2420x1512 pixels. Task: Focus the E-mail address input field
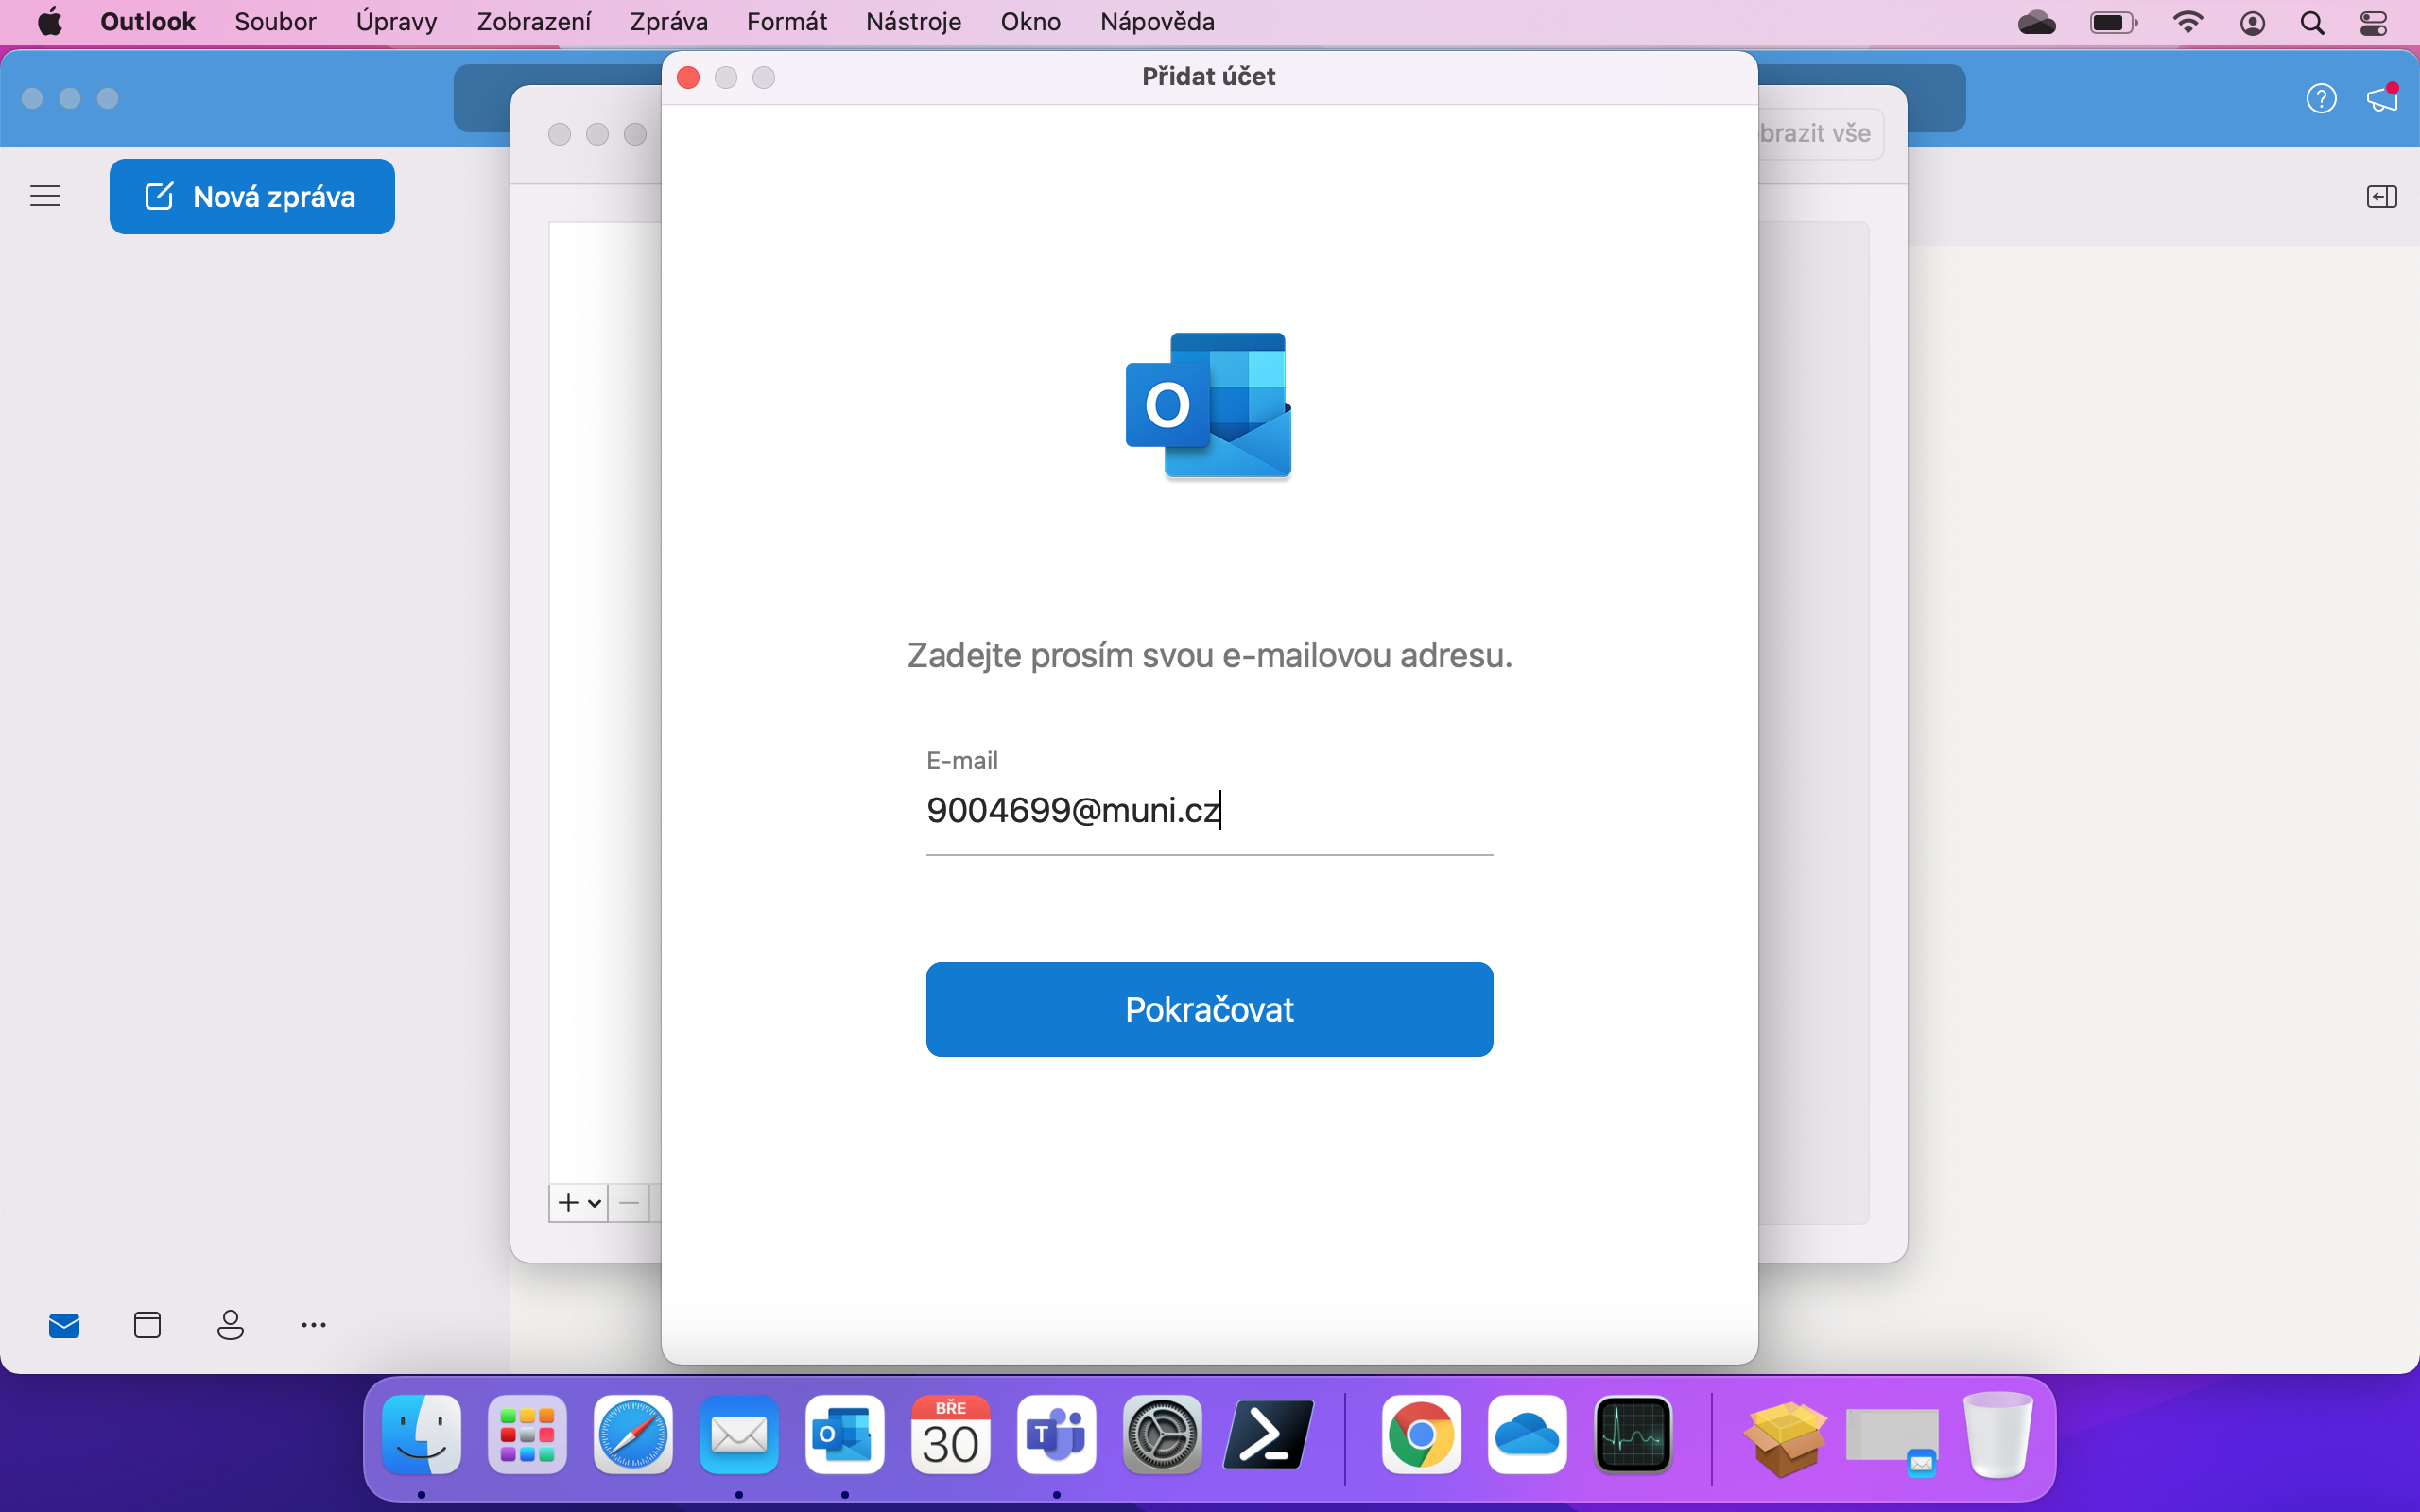(1209, 810)
